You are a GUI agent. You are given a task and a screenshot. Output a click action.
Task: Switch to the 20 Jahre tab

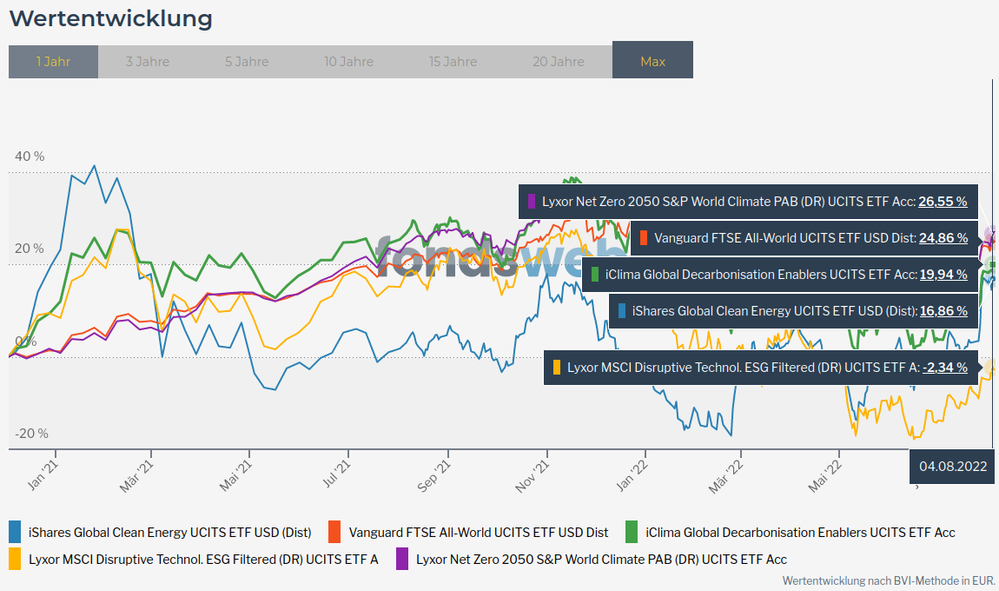(558, 61)
